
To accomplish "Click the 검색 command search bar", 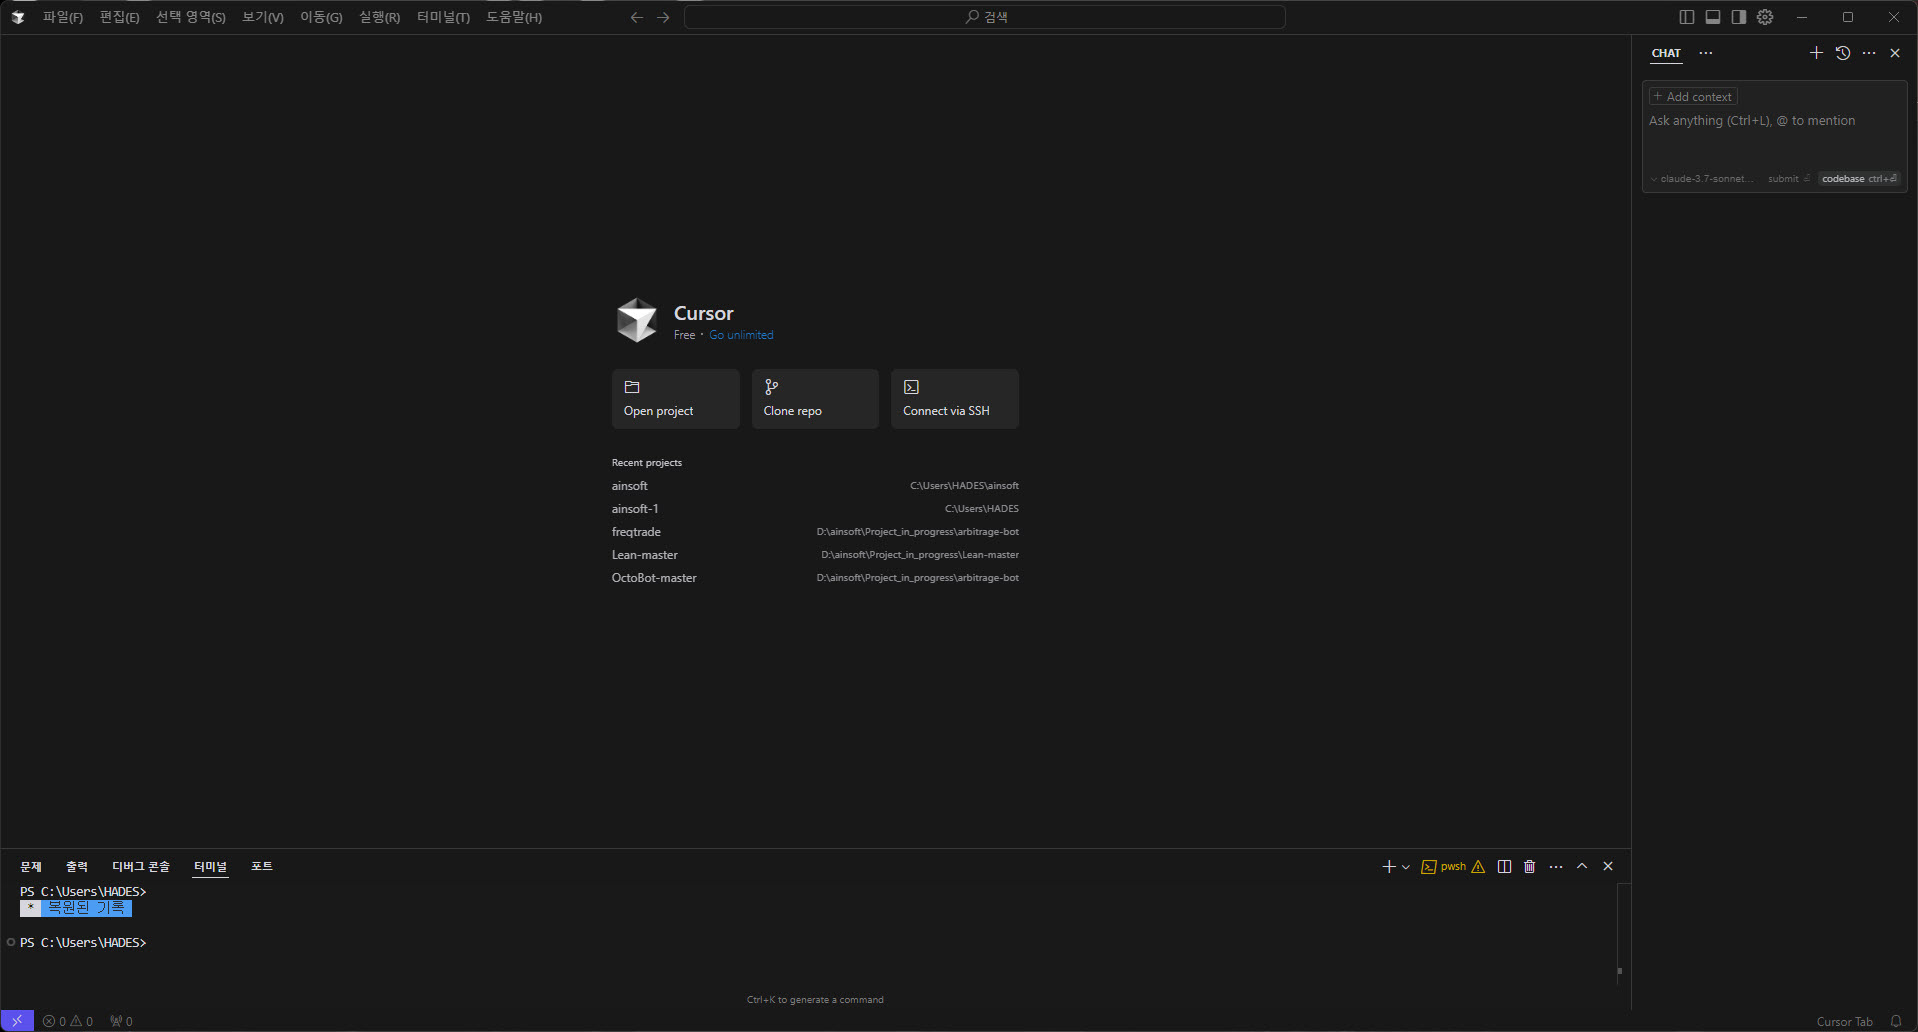I will [985, 17].
